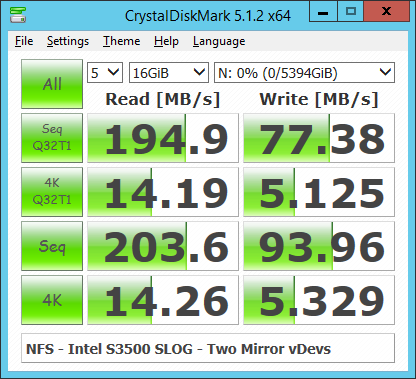
Task: Open the Settings menu
Action: tap(68, 41)
